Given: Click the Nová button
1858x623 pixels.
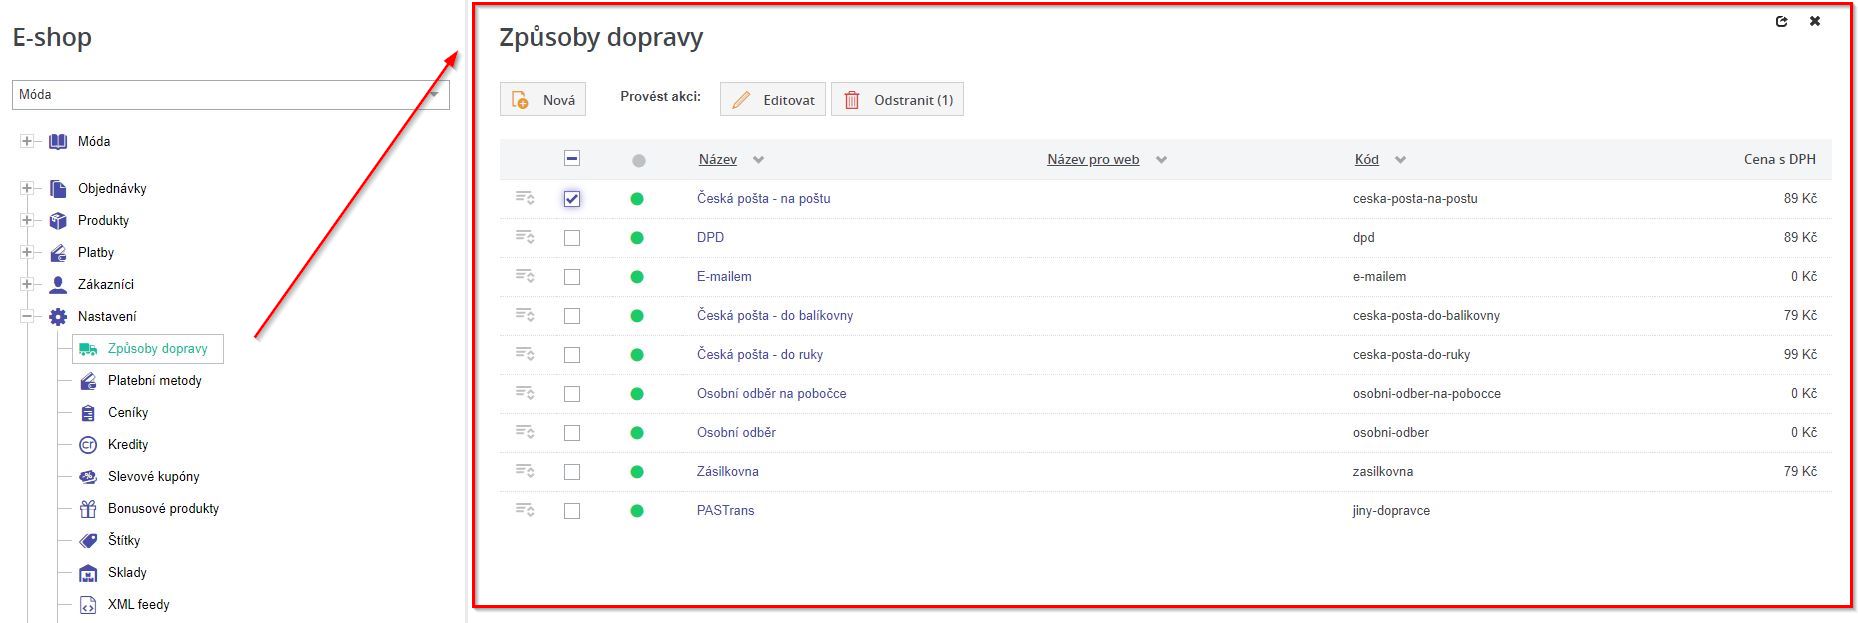Looking at the screenshot, I should pyautogui.click(x=543, y=100).
